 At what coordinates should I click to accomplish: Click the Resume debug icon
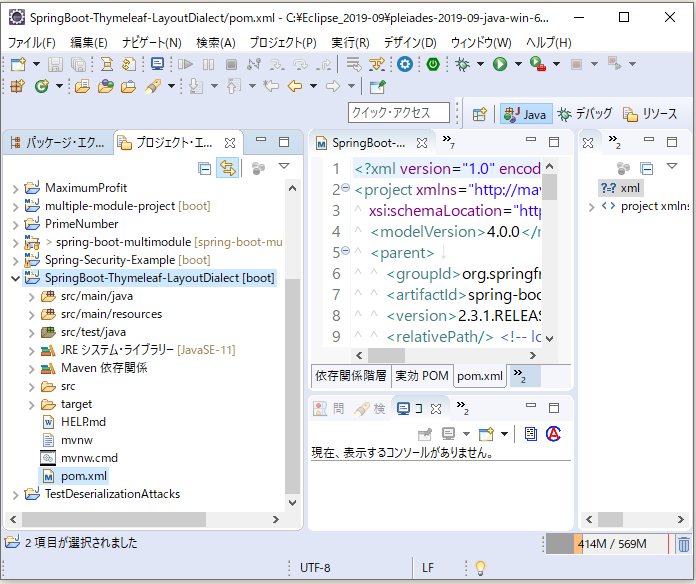(185, 64)
